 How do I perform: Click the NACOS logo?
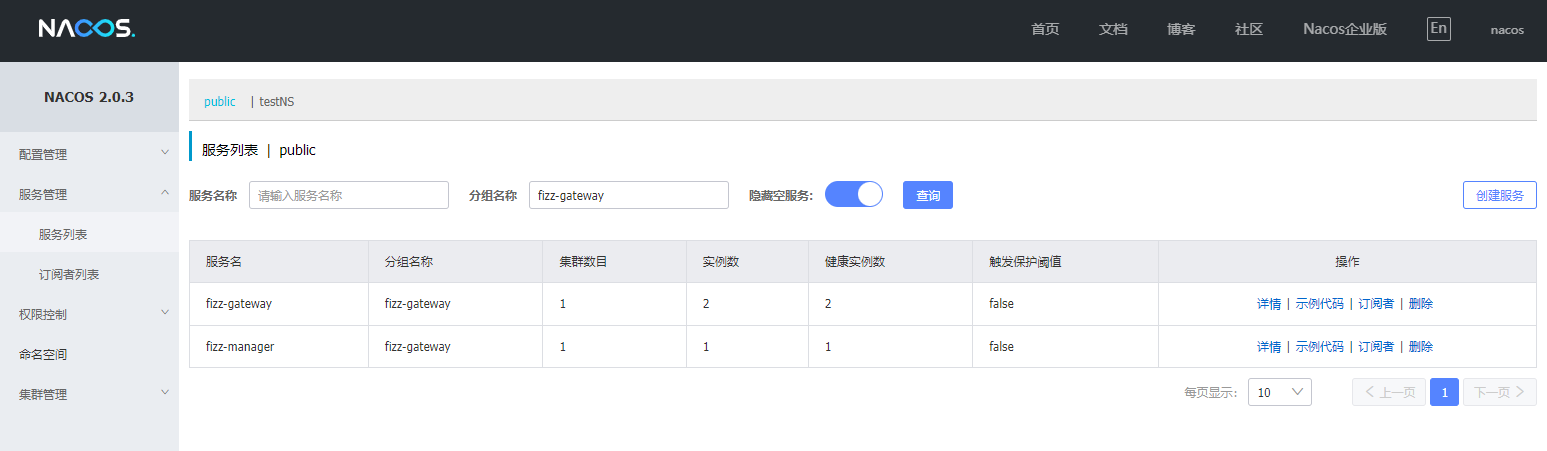coord(86,29)
